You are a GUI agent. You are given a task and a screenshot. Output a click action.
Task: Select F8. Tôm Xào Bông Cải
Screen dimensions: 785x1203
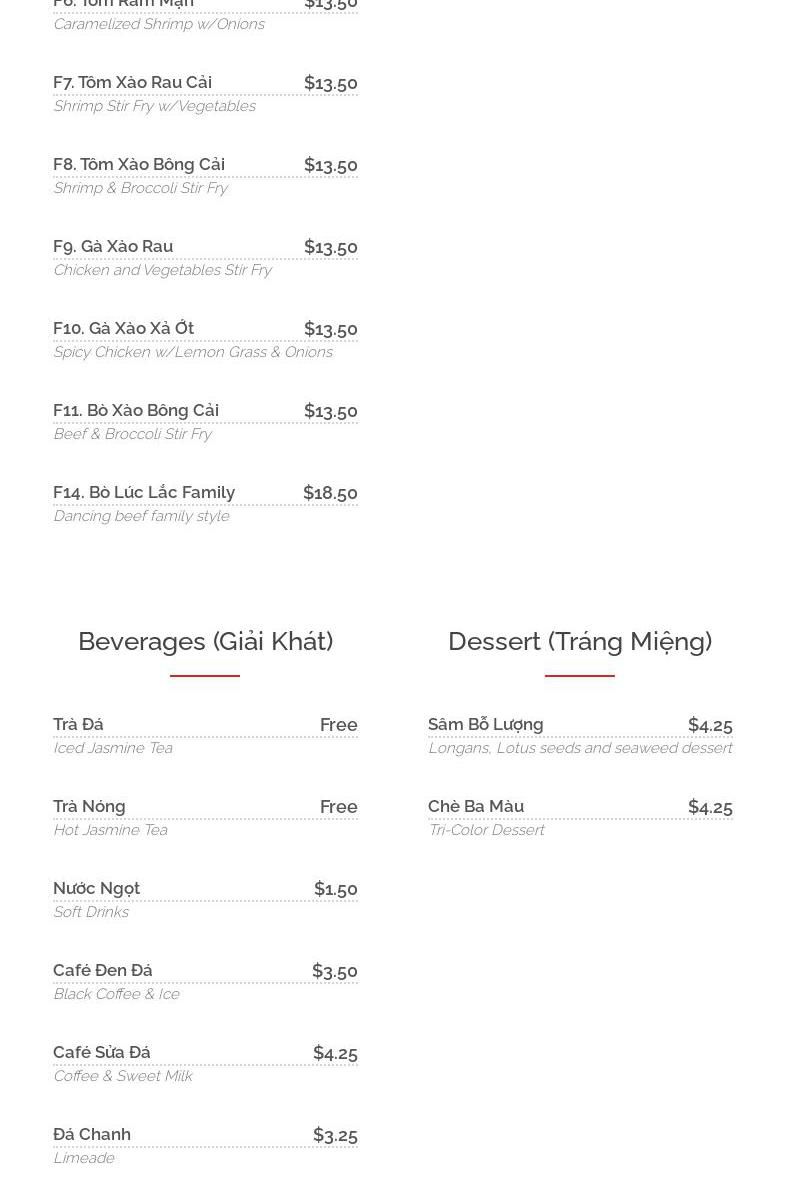(138, 164)
